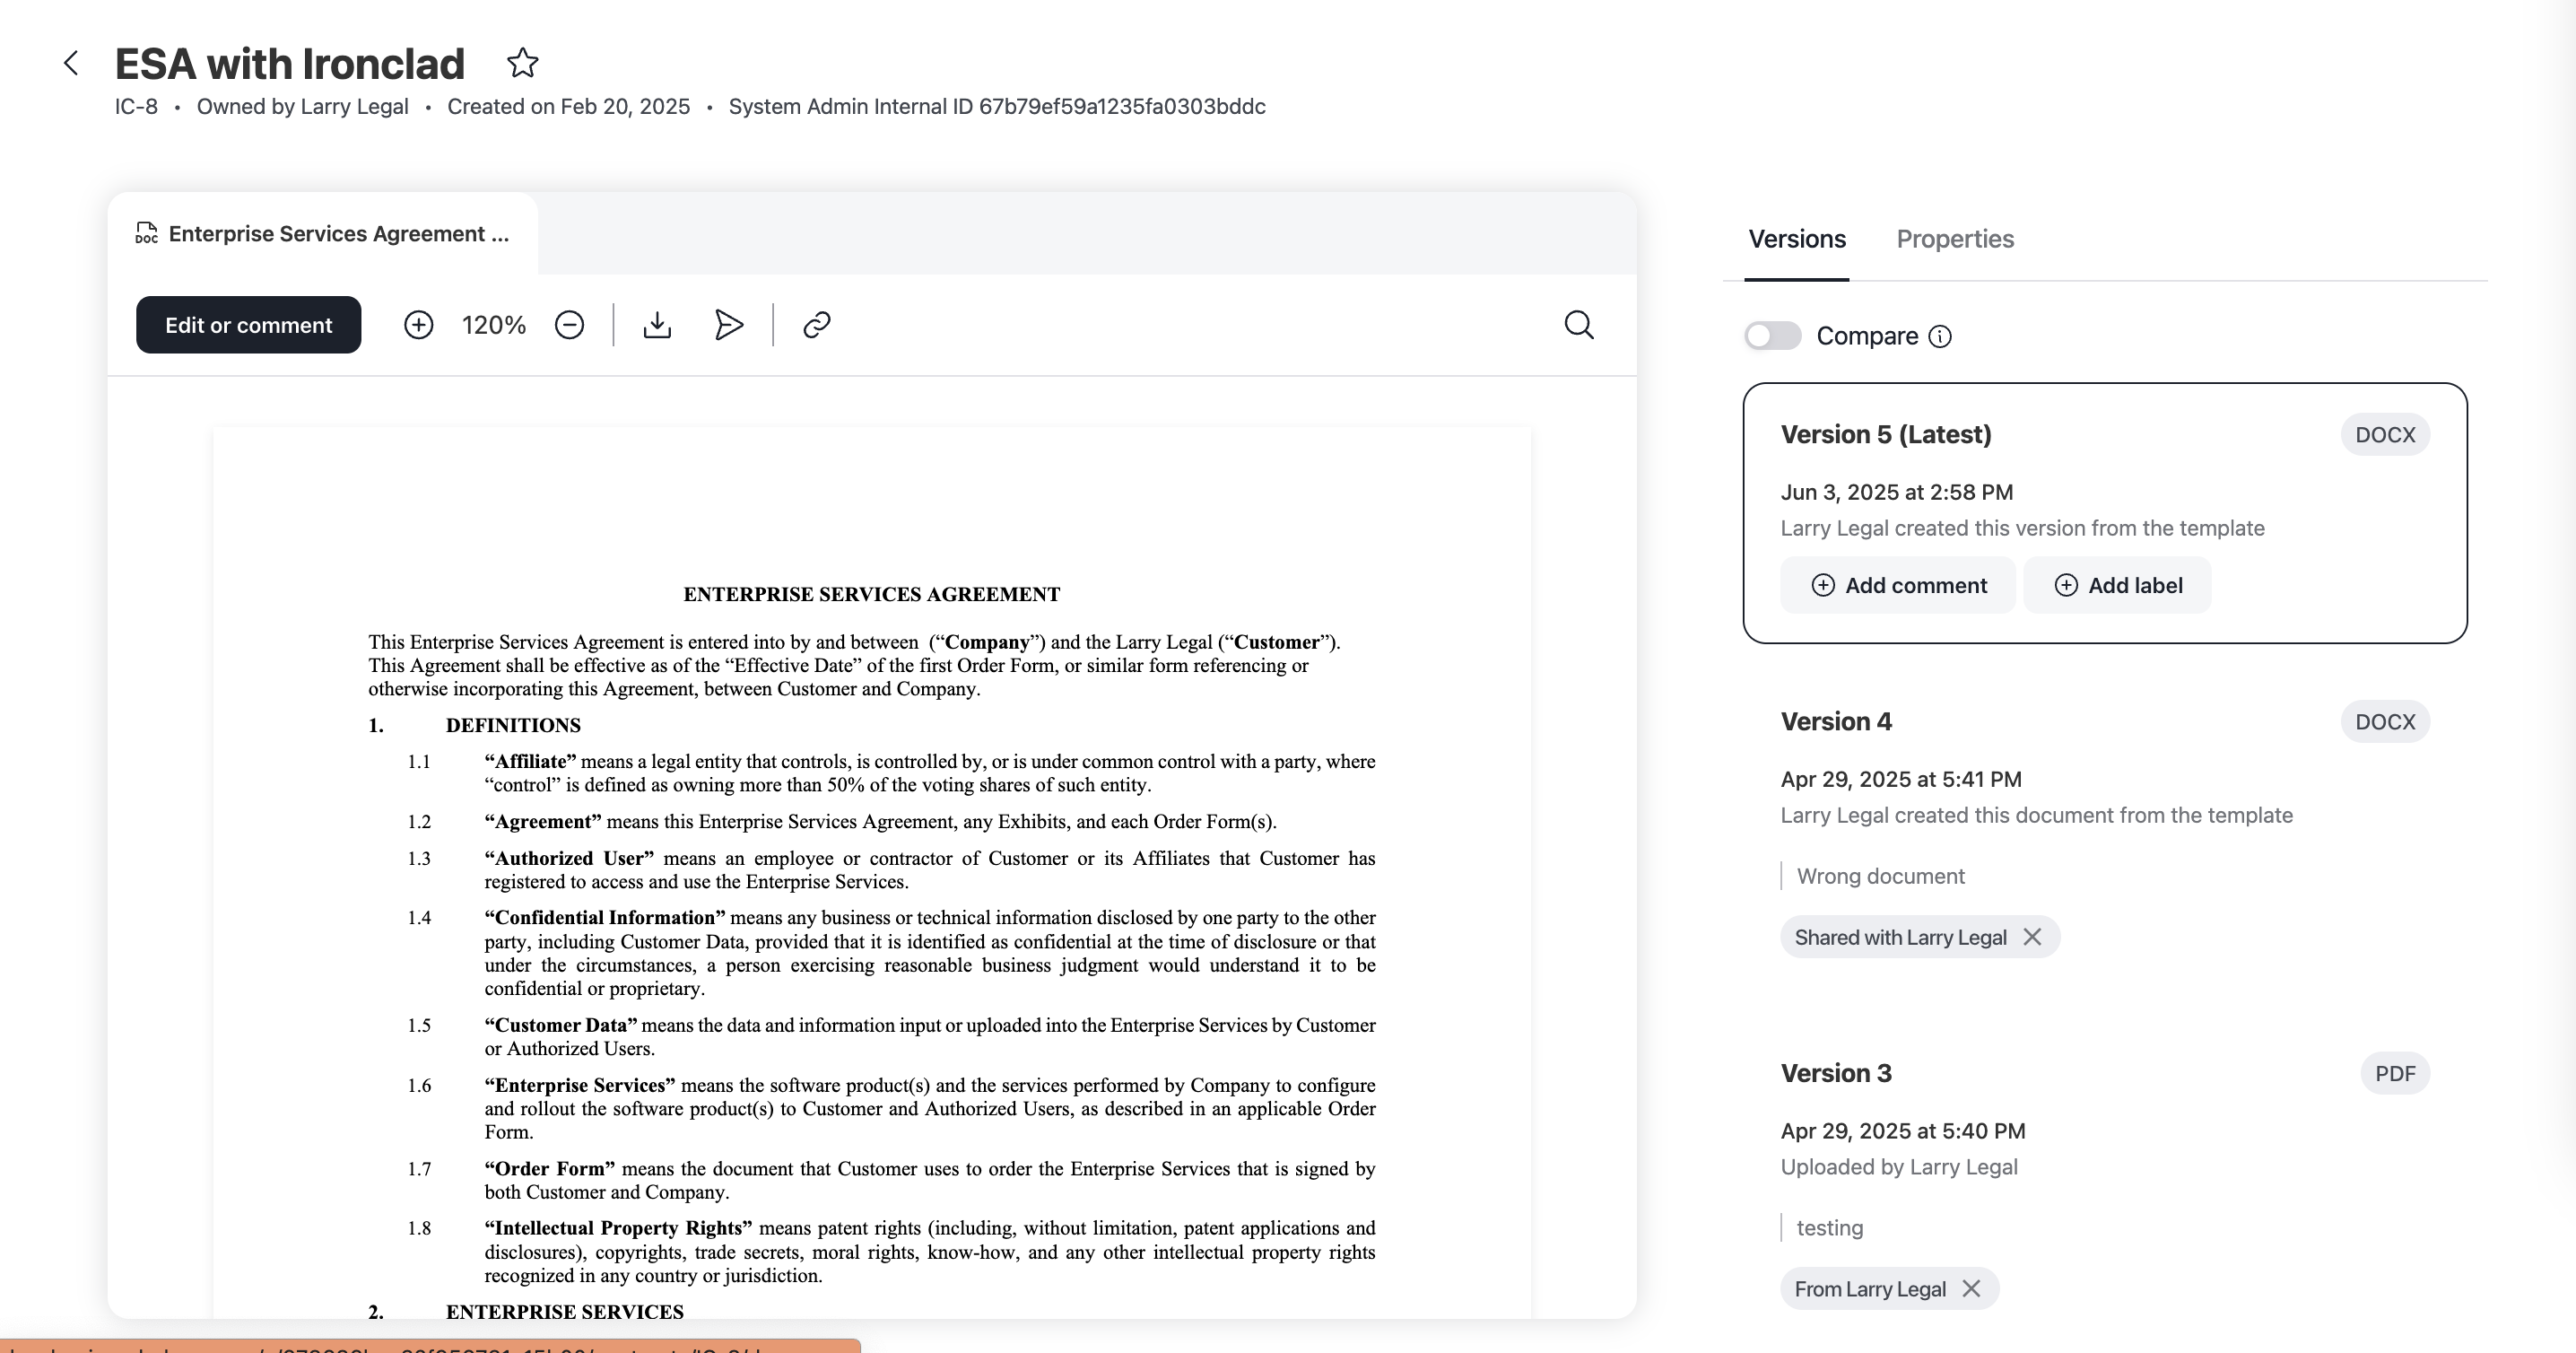
Task: Click the 'Apr 29, 2025 at 5:40 PM' timestamp
Action: (1903, 1131)
